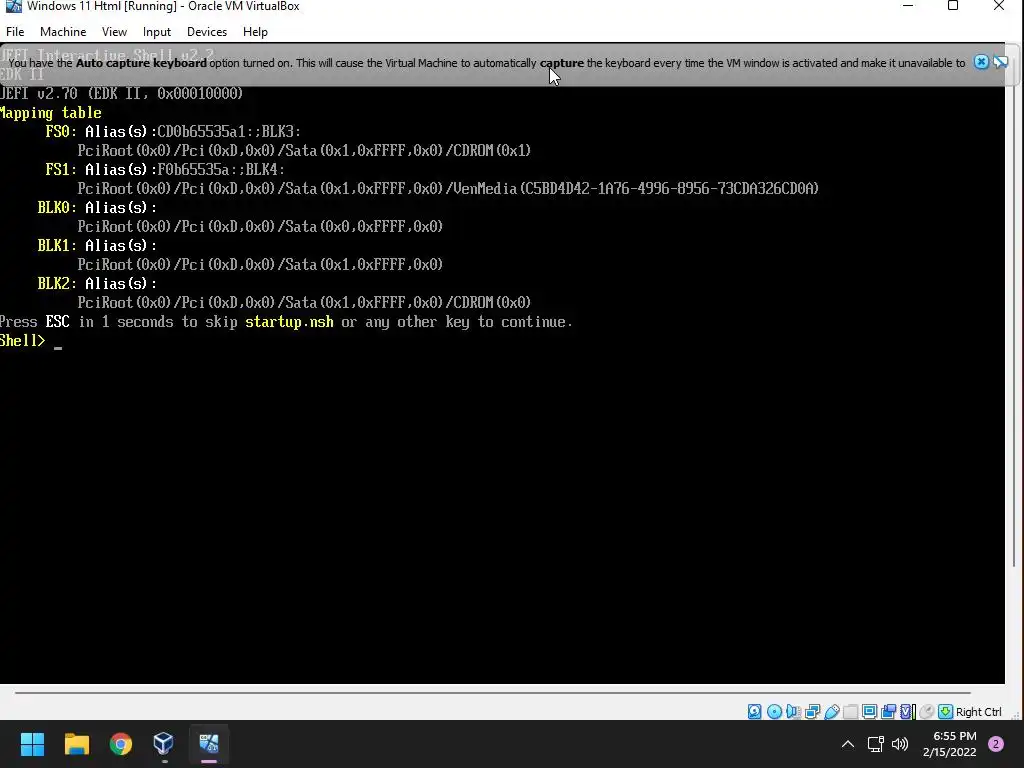Minimize the VirtualBox VM window
1024x768 pixels.
tap(907, 7)
